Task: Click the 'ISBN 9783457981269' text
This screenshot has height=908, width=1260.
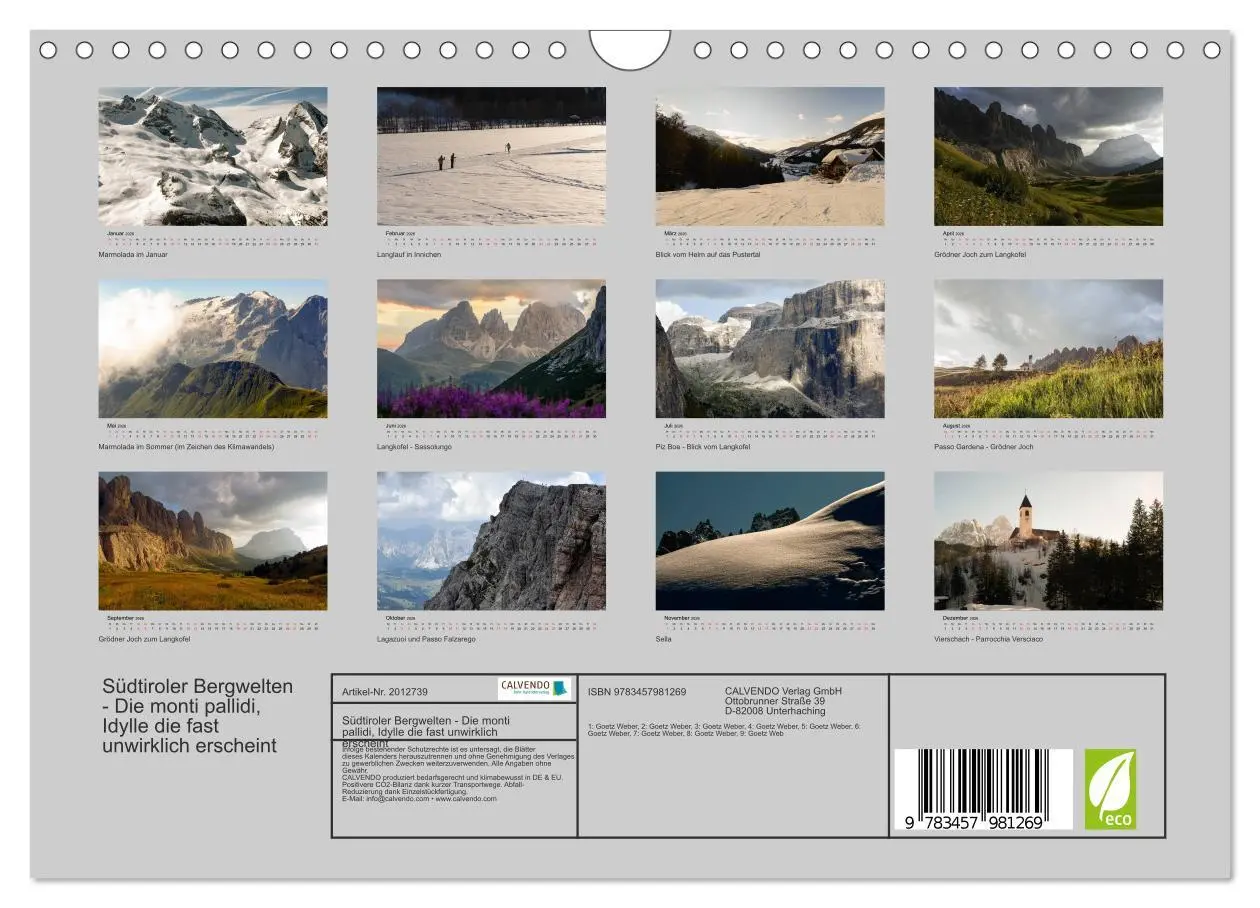Action: (x=637, y=691)
